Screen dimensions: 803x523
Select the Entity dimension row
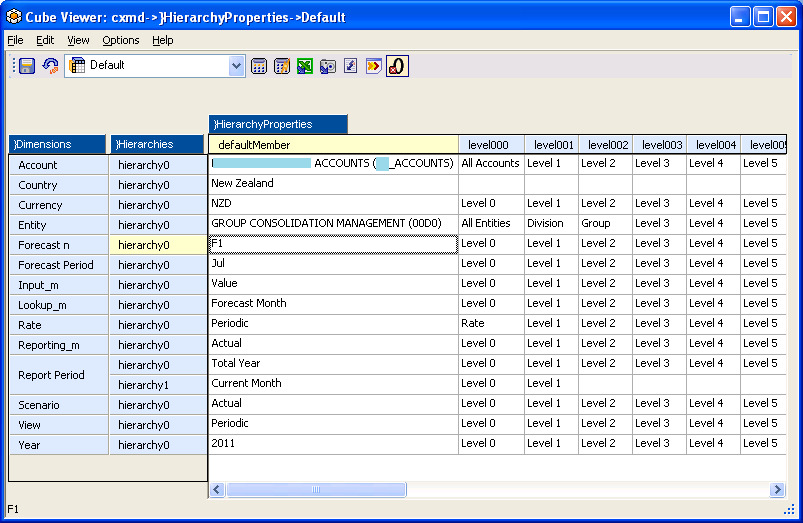[59, 225]
